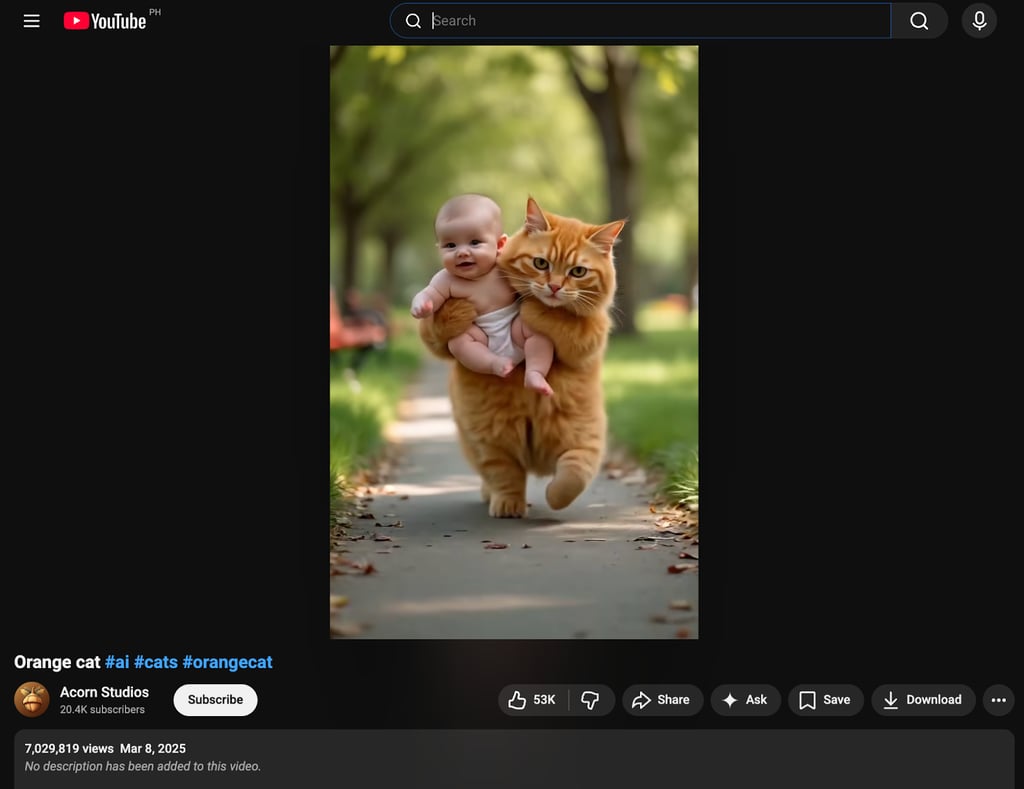The image size is (1024, 789).
Task: Click the voice search microphone
Action: 978,20
